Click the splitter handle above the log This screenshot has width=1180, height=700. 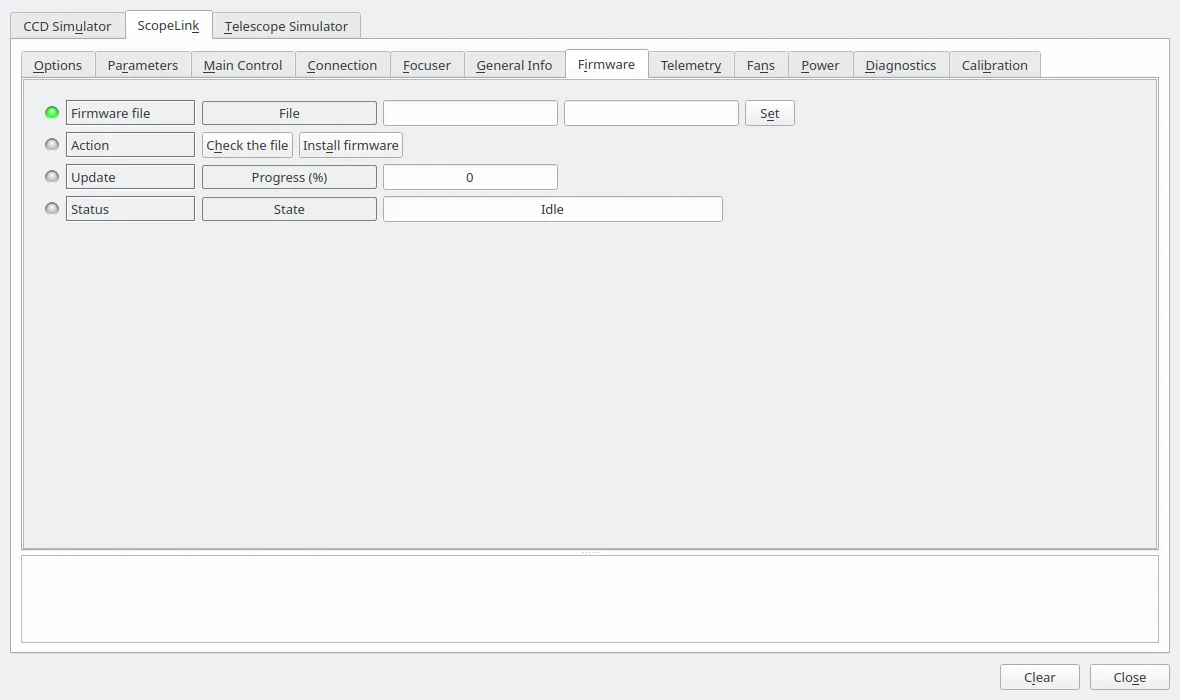(x=590, y=552)
